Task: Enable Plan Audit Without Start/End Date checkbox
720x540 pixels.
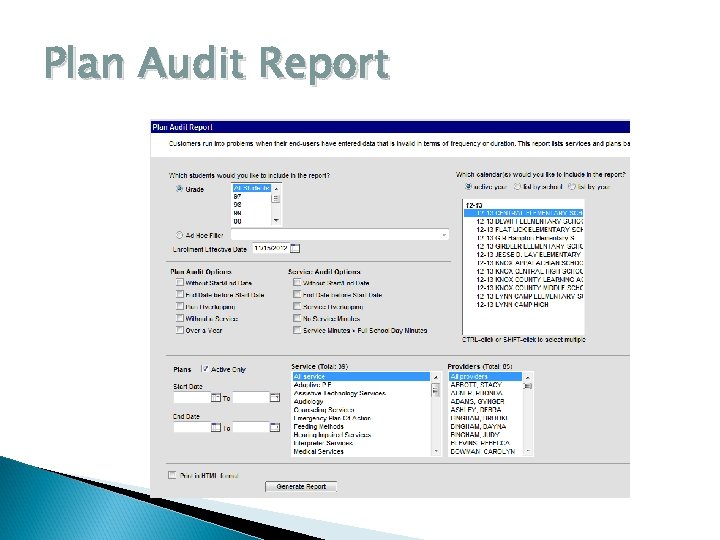Action: (x=180, y=282)
